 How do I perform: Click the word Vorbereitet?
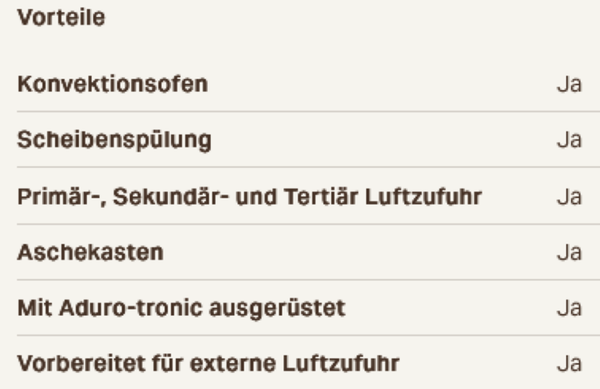tap(82, 363)
